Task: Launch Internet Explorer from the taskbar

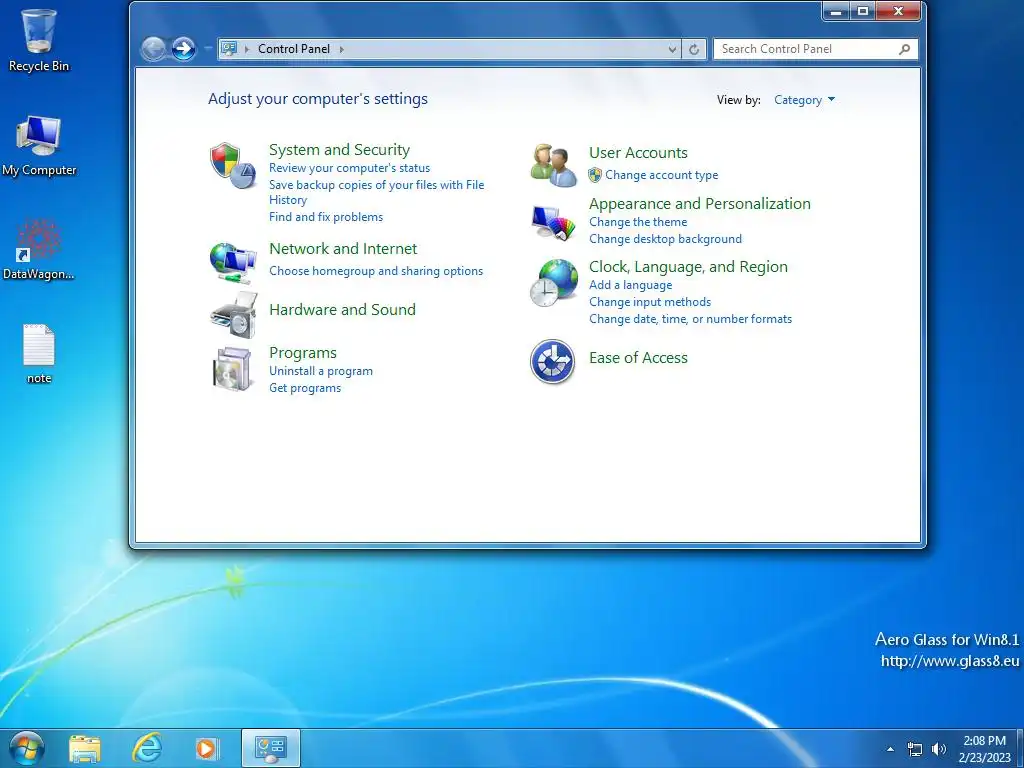Action: (147, 748)
